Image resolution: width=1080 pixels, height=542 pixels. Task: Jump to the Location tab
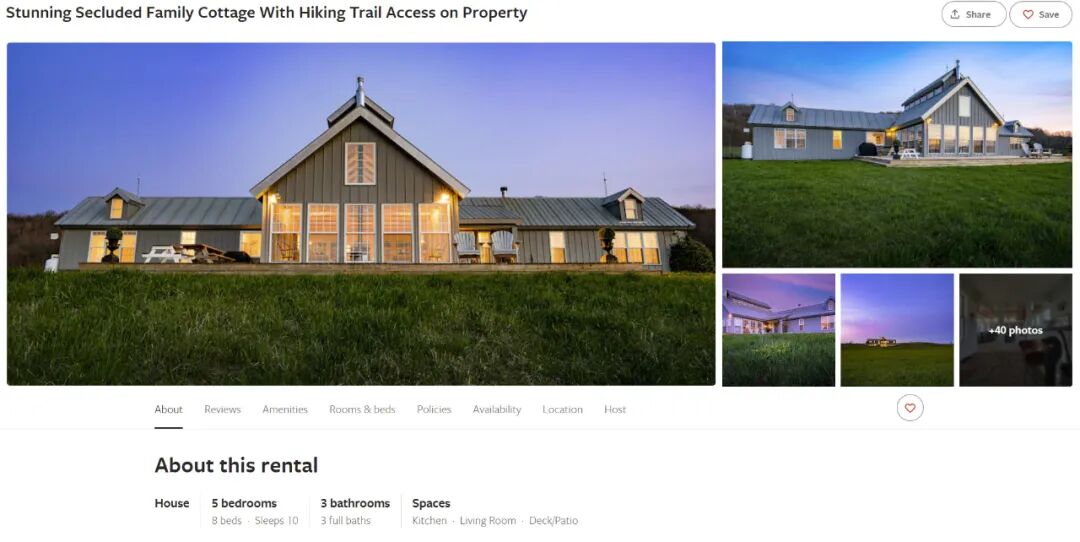(x=562, y=409)
